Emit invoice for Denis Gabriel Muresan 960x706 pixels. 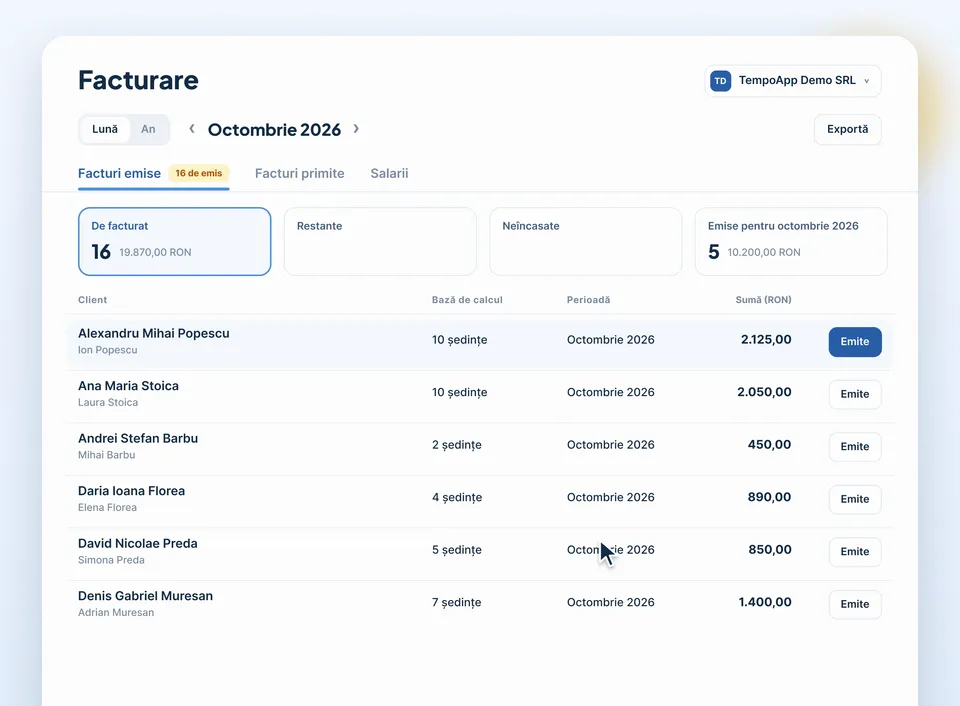(855, 604)
